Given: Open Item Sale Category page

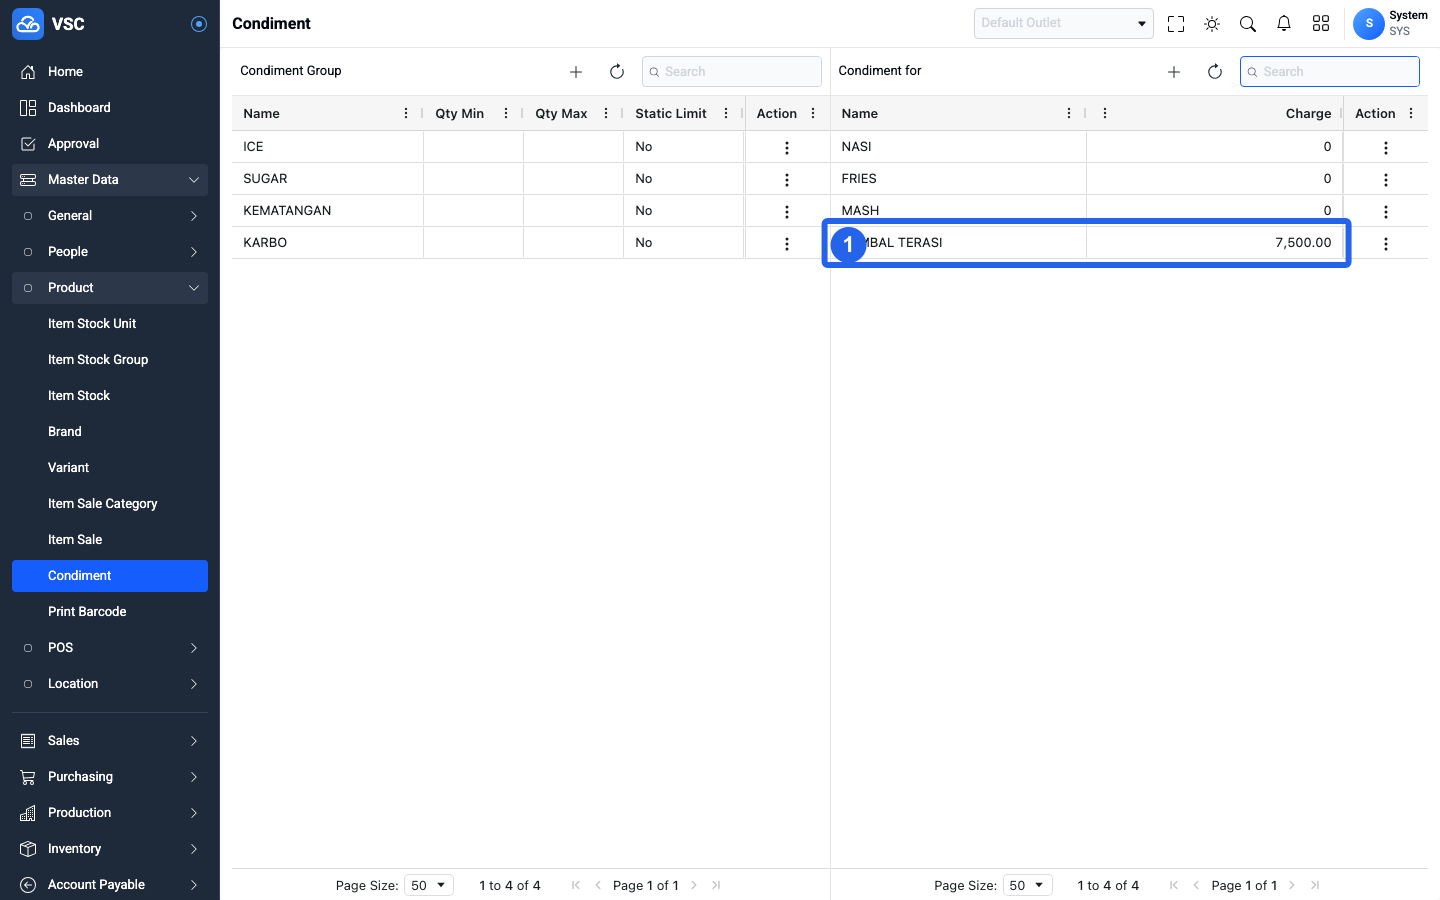Looking at the screenshot, I should click(103, 504).
